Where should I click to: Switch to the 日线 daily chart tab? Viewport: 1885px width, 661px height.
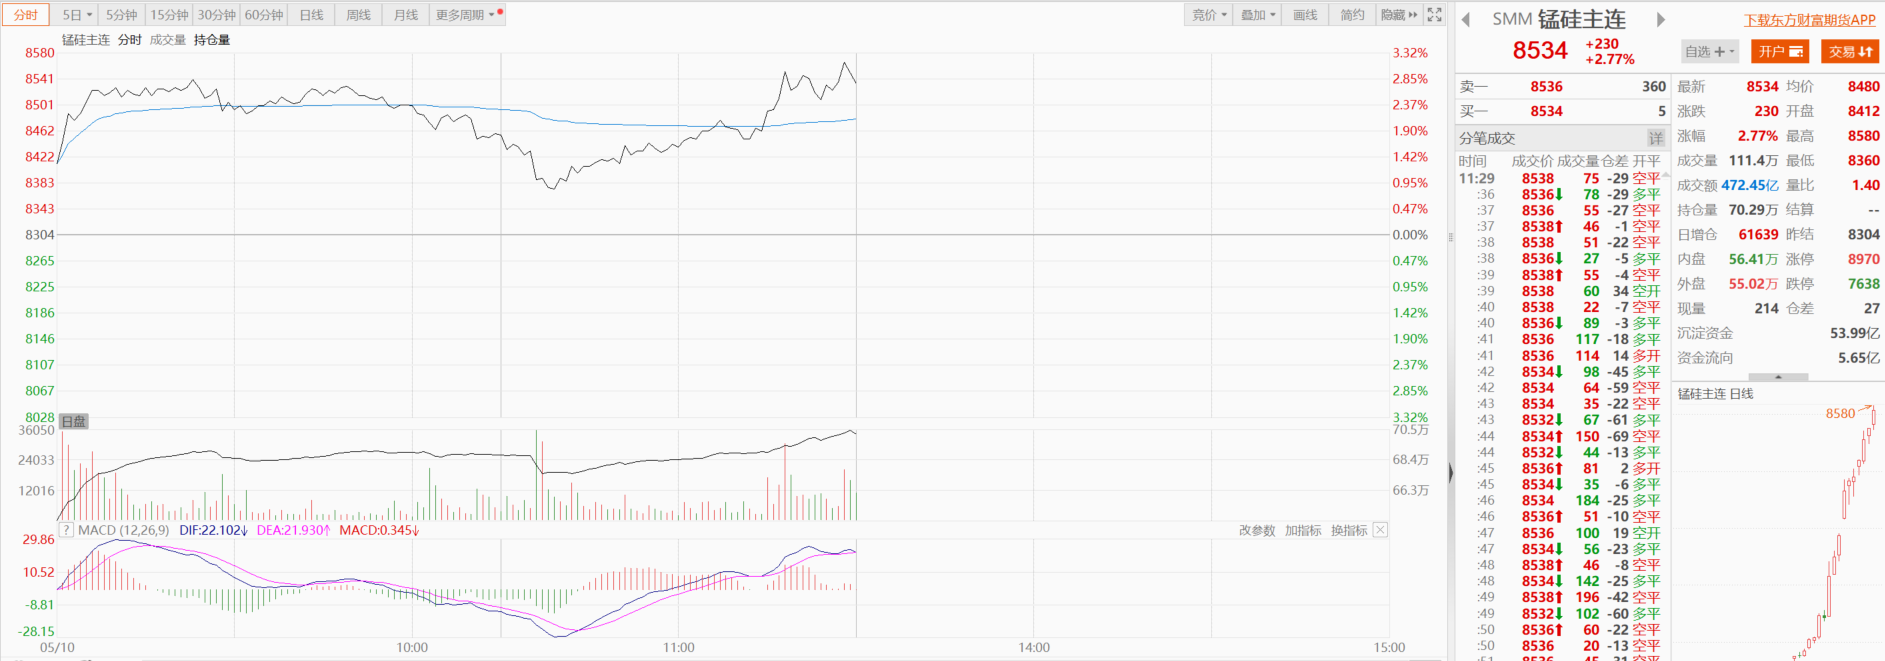312,15
